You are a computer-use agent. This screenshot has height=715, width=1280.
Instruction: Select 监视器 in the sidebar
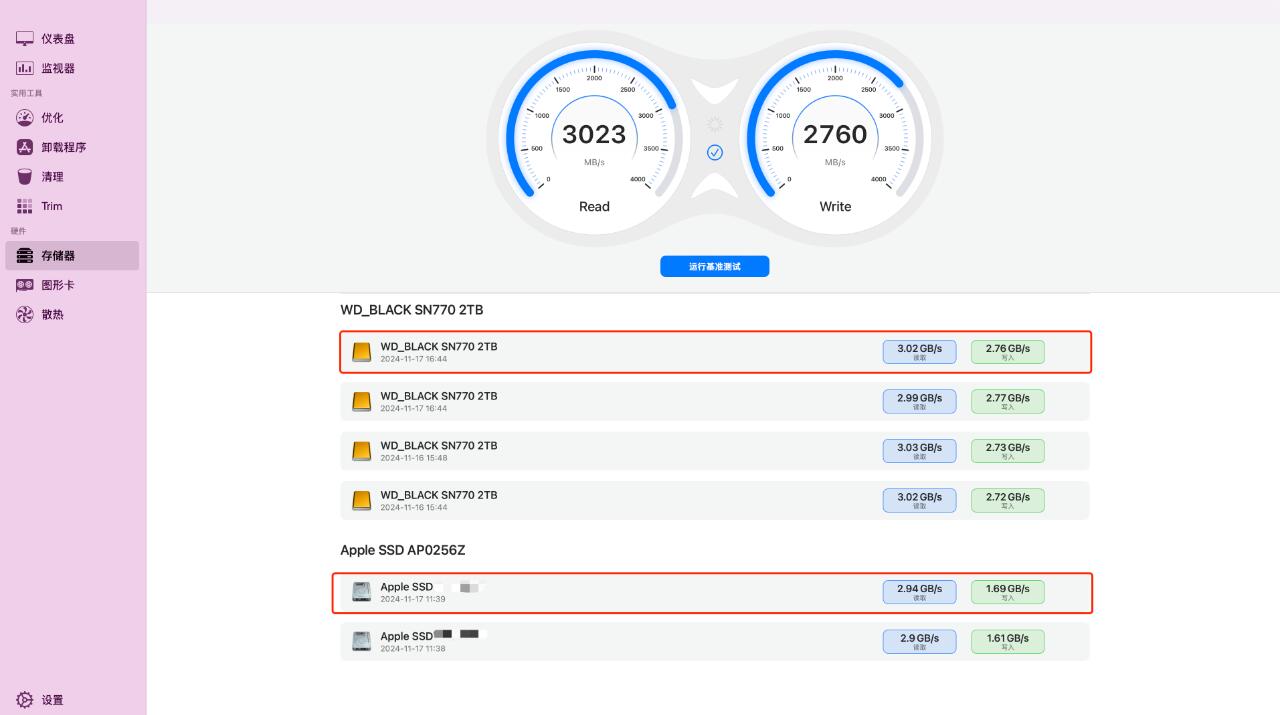click(72, 68)
